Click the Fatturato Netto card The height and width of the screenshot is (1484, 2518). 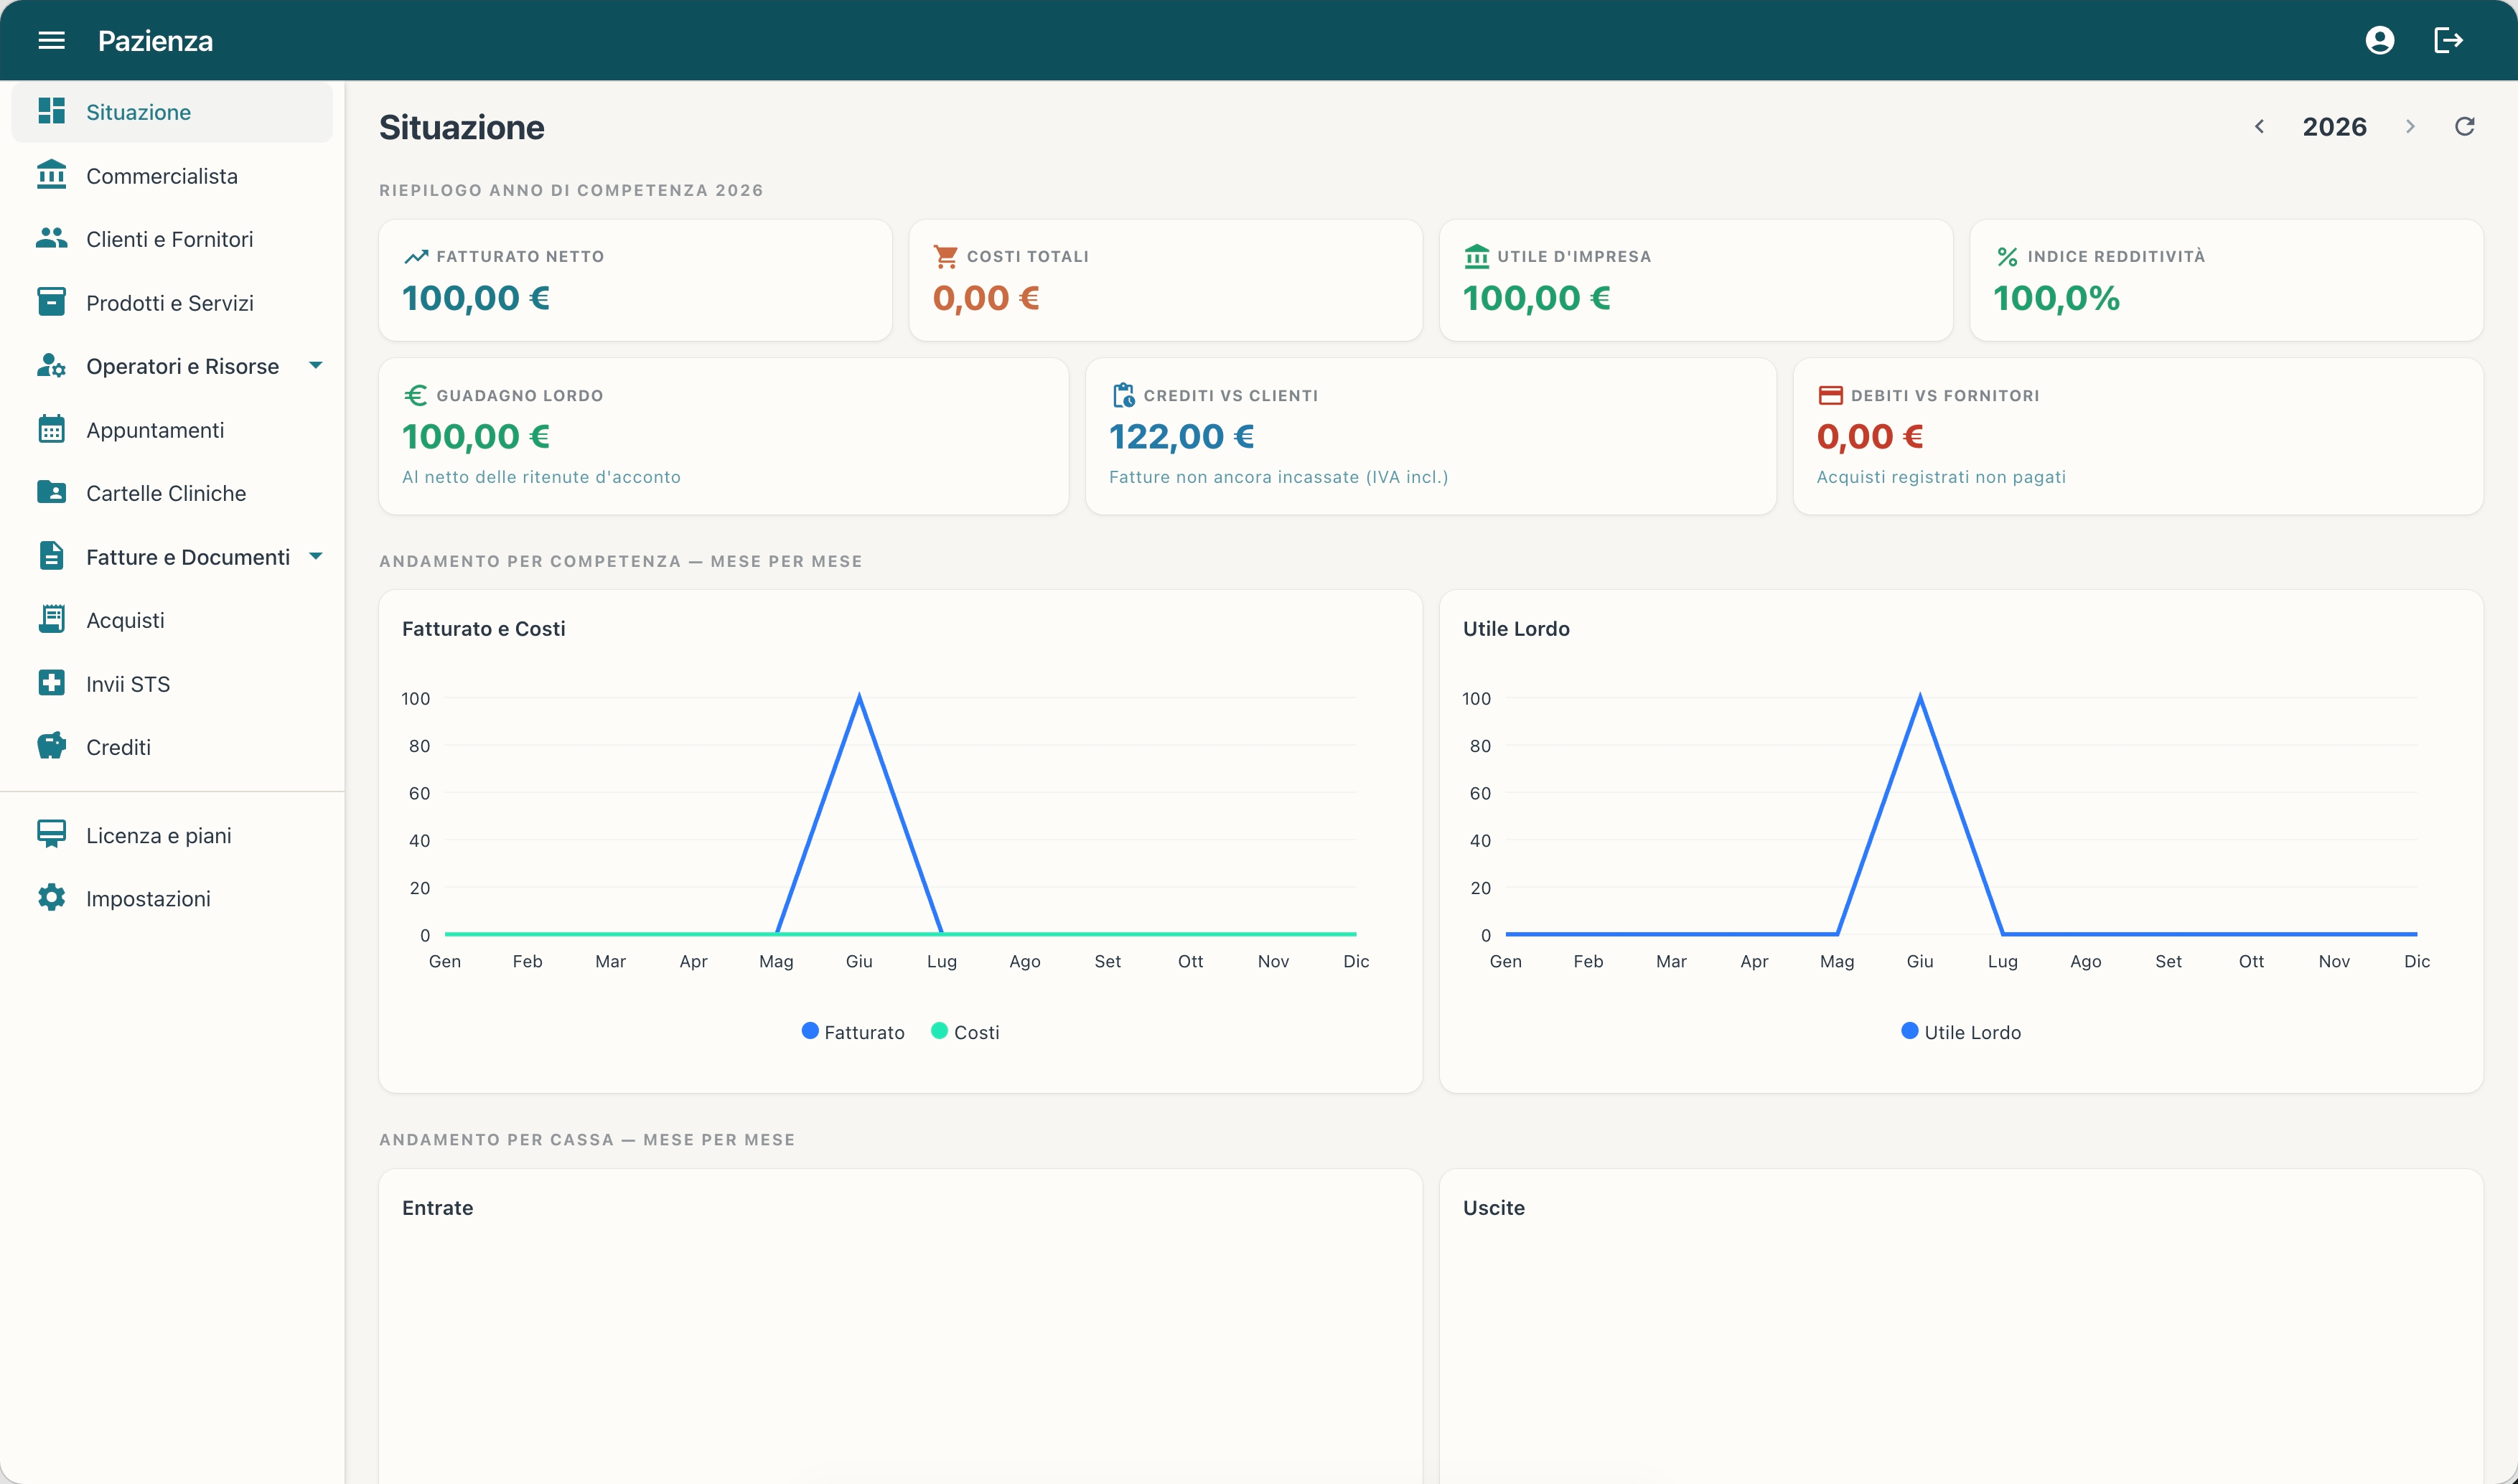pos(635,280)
